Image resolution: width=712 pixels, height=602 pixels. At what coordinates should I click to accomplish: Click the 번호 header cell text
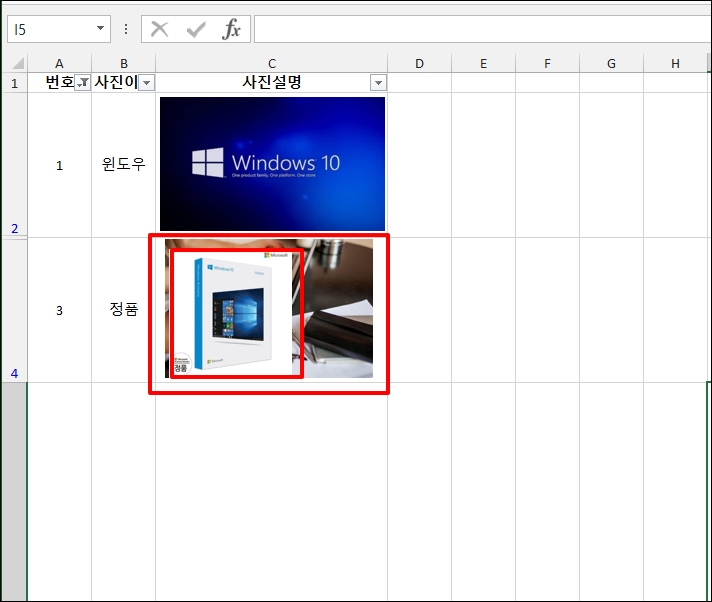click(59, 82)
